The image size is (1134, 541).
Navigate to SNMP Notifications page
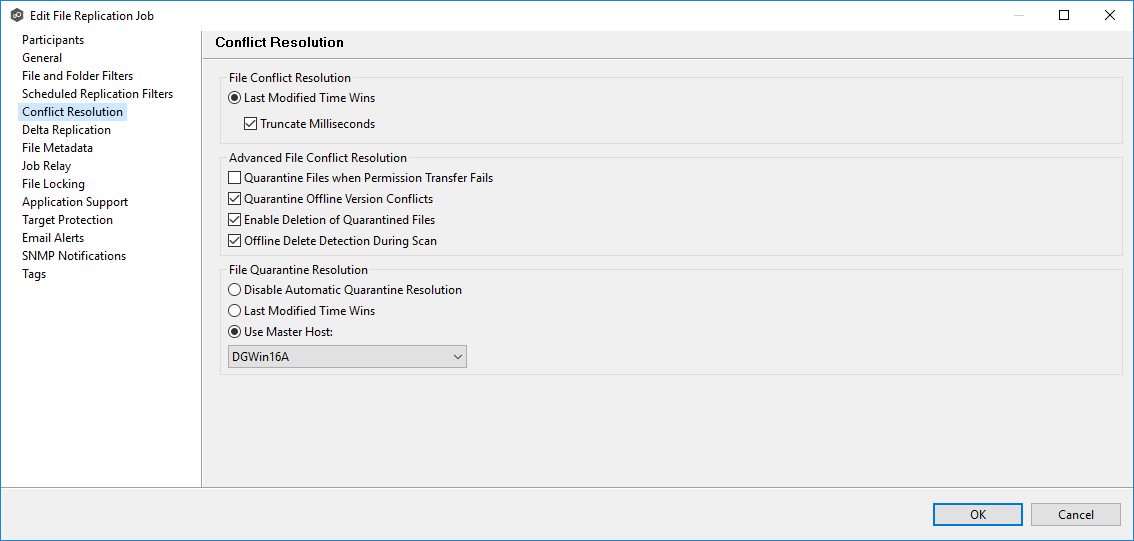coord(74,256)
